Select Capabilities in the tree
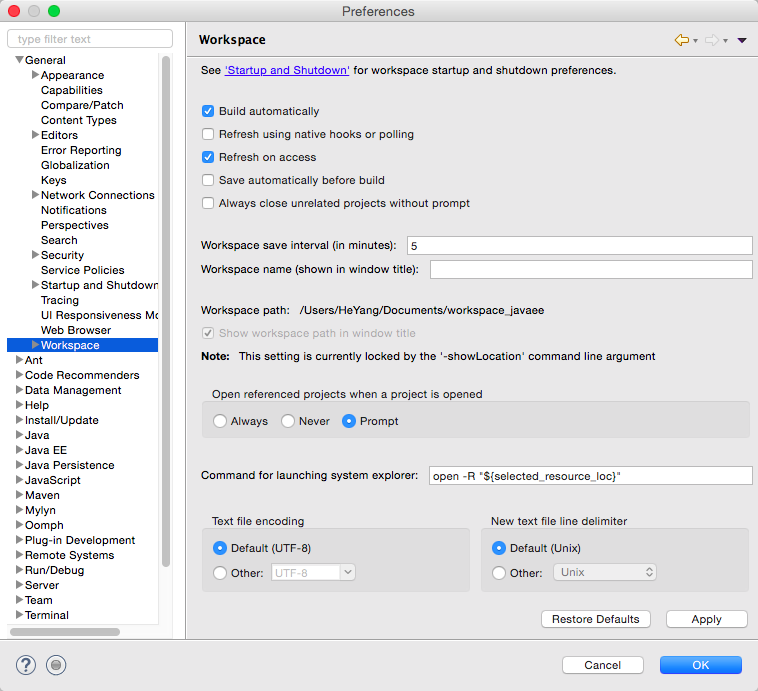 (72, 90)
